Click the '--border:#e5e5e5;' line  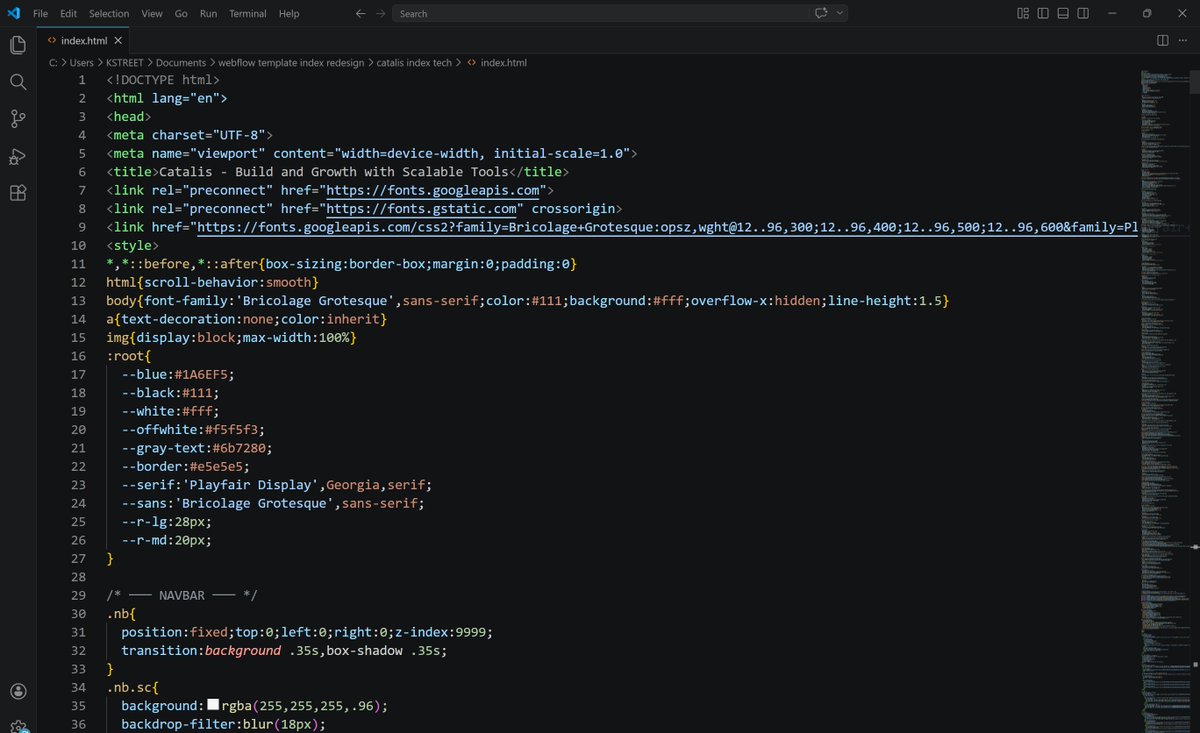(186, 467)
